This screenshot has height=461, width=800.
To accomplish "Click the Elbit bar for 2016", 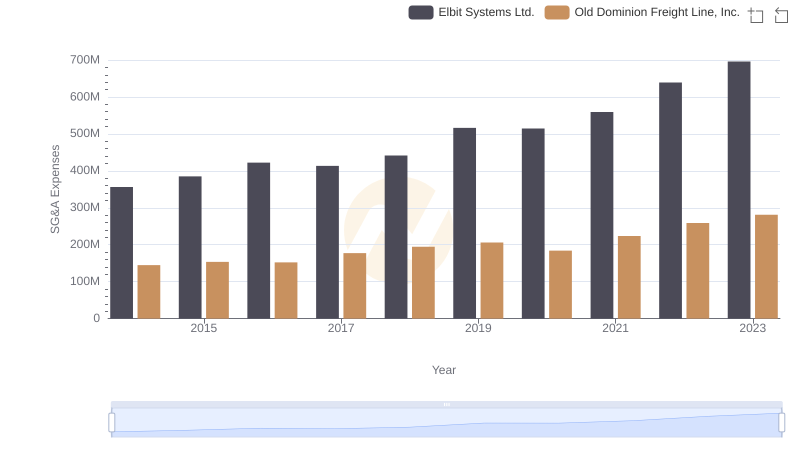I will pyautogui.click(x=259, y=241).
